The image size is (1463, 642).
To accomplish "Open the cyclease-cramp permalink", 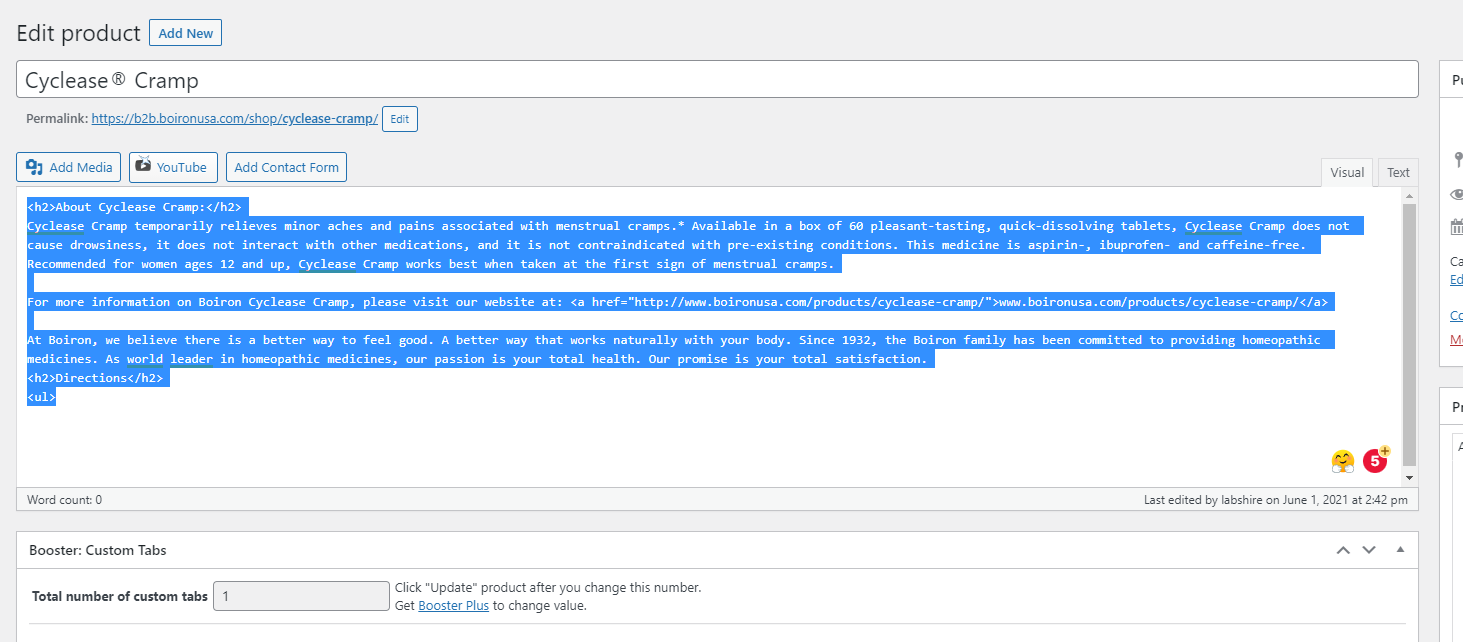I will click(234, 118).
